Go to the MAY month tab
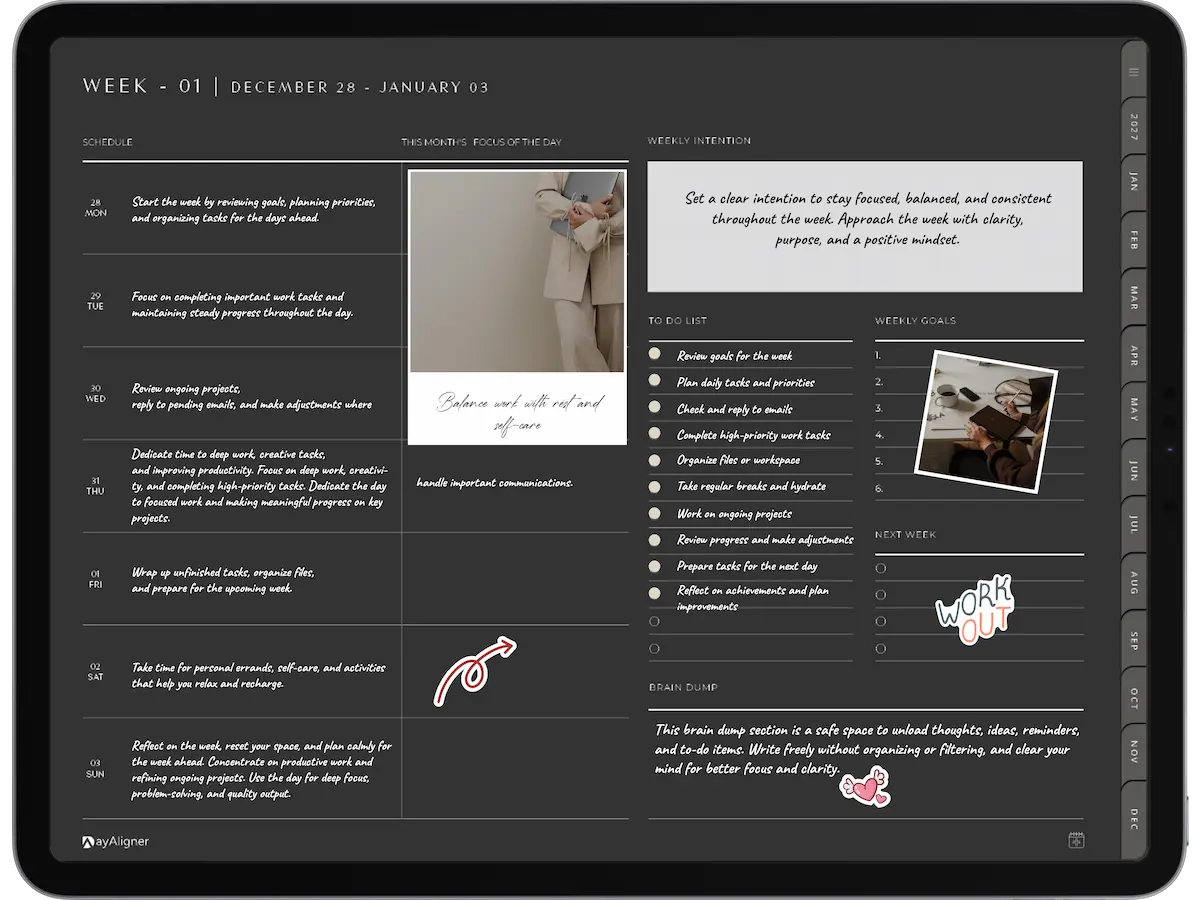Viewport: 1200px width, 900px height. (x=1134, y=409)
